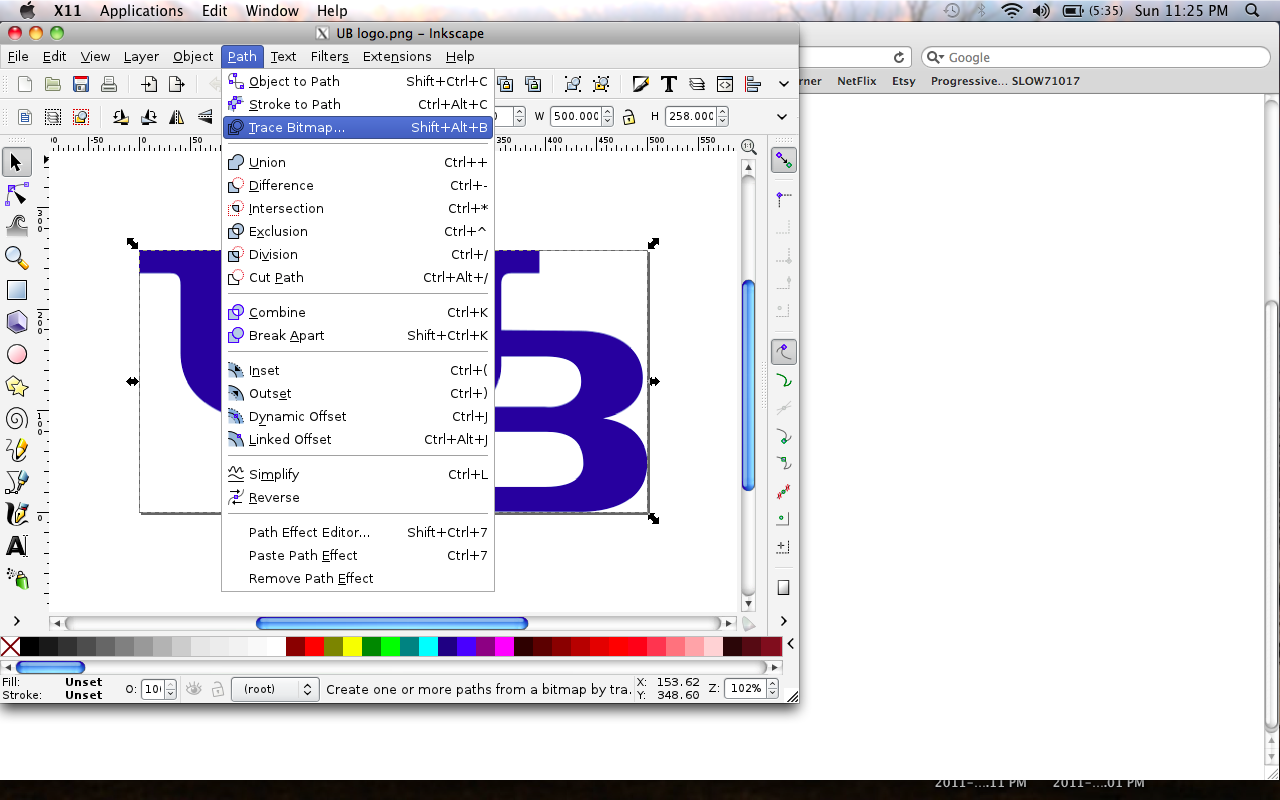The height and width of the screenshot is (800, 1280).
Task: Open the Layers dialog toolbar icon
Action: tap(697, 84)
